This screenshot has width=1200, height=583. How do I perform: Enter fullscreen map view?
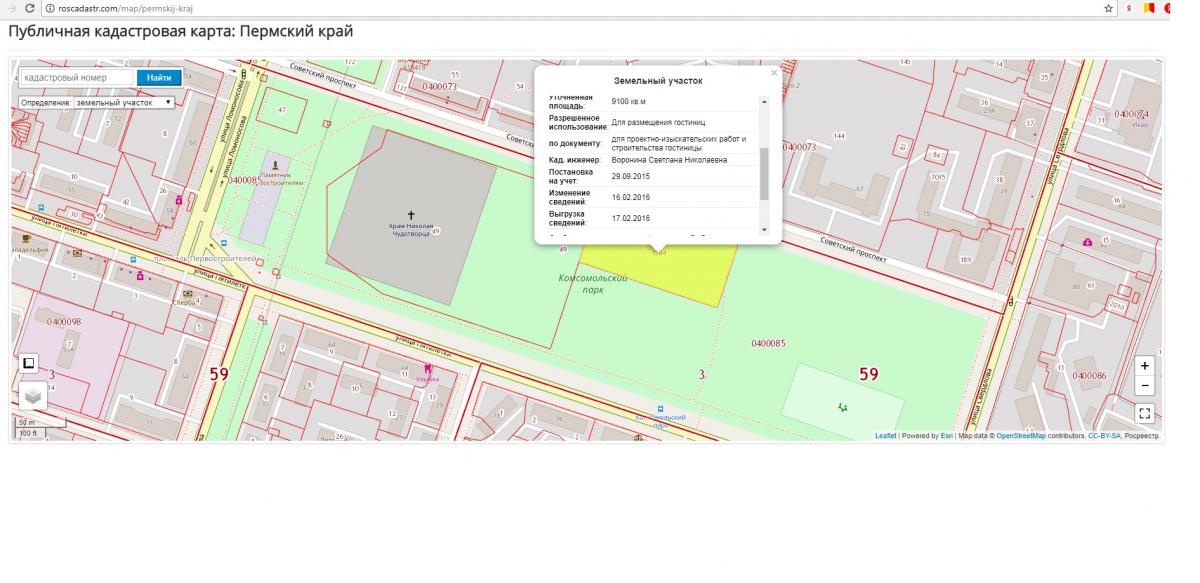coord(1145,413)
